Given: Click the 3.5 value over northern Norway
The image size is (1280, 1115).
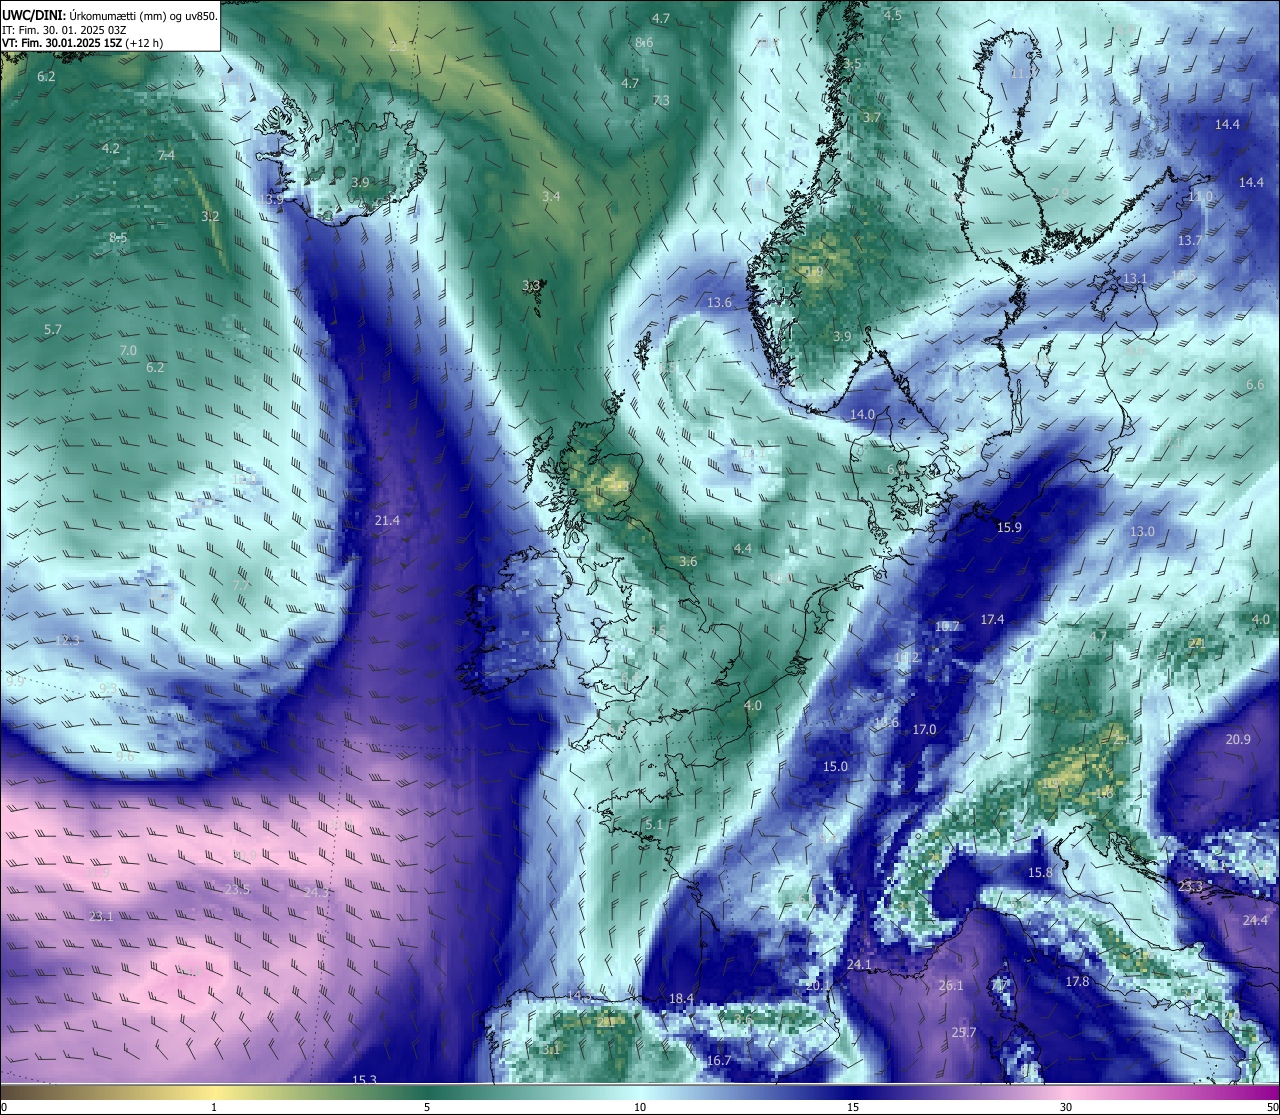Looking at the screenshot, I should 852,64.
